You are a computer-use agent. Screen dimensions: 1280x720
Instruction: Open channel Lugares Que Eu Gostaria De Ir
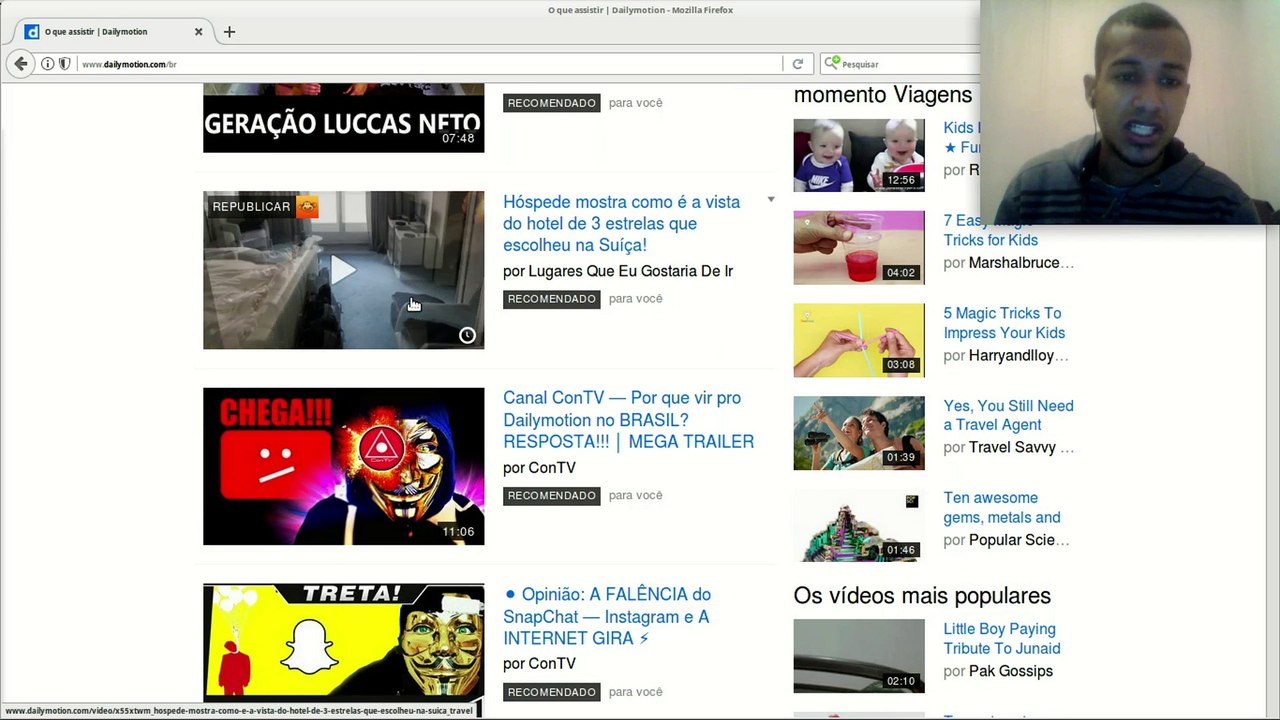(630, 271)
